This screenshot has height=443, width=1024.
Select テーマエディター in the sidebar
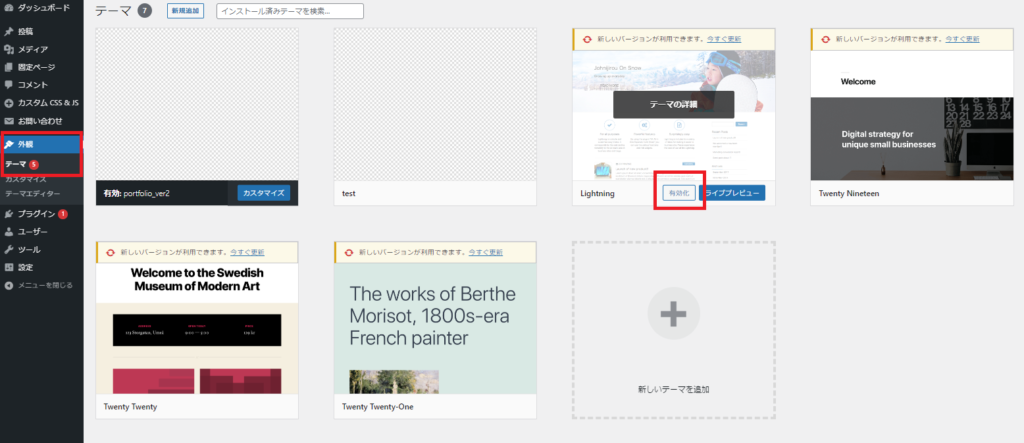(x=33, y=193)
